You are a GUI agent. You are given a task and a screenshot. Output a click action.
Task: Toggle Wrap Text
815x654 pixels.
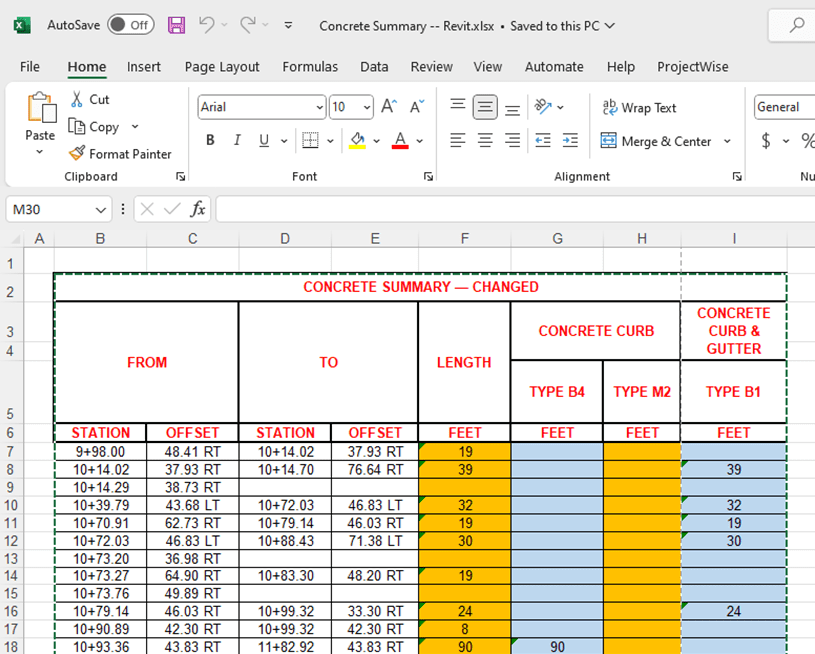click(x=639, y=108)
